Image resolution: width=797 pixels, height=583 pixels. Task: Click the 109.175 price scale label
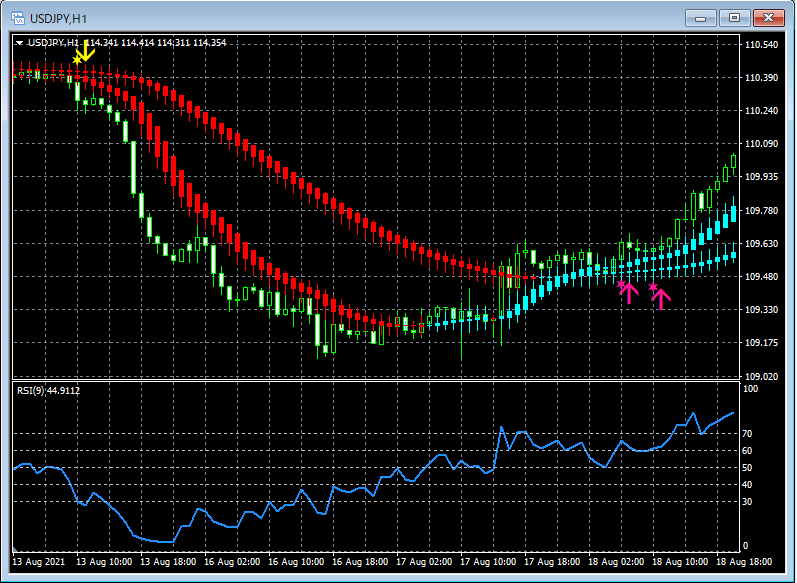(x=761, y=343)
